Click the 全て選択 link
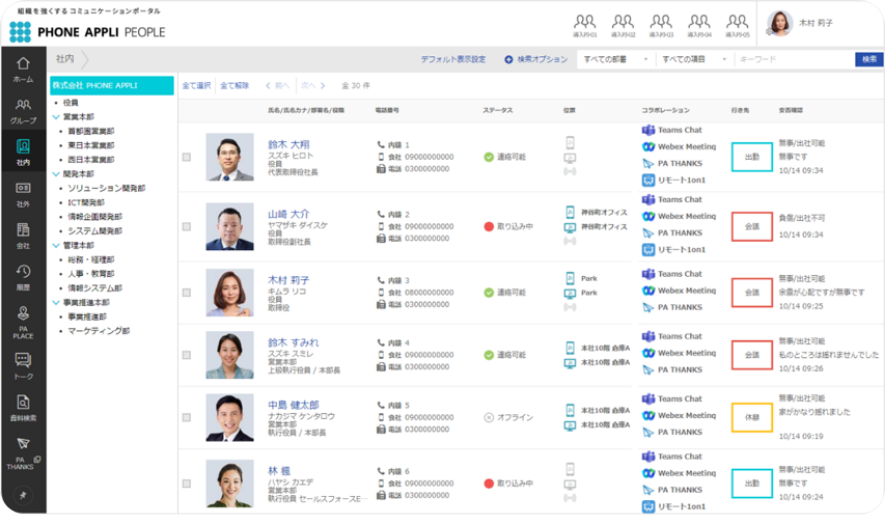 tap(196, 86)
